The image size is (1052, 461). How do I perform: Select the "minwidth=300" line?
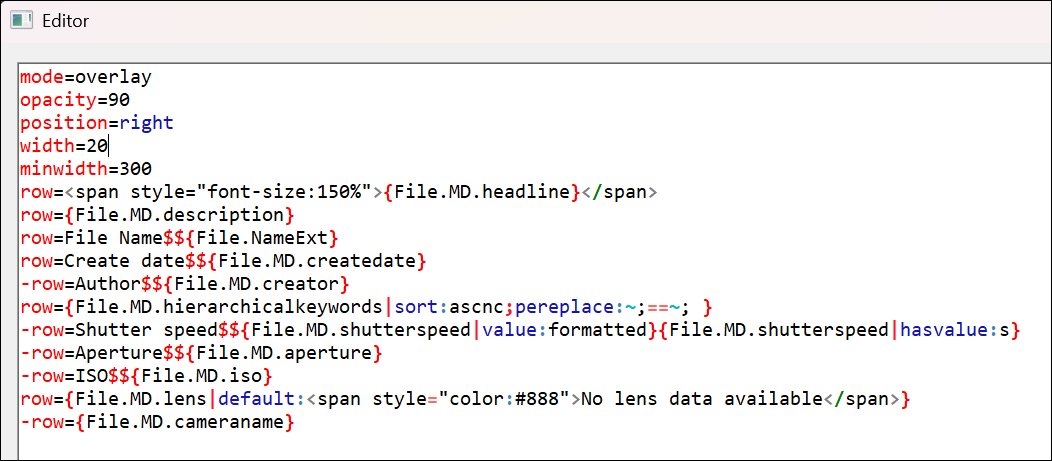point(86,169)
